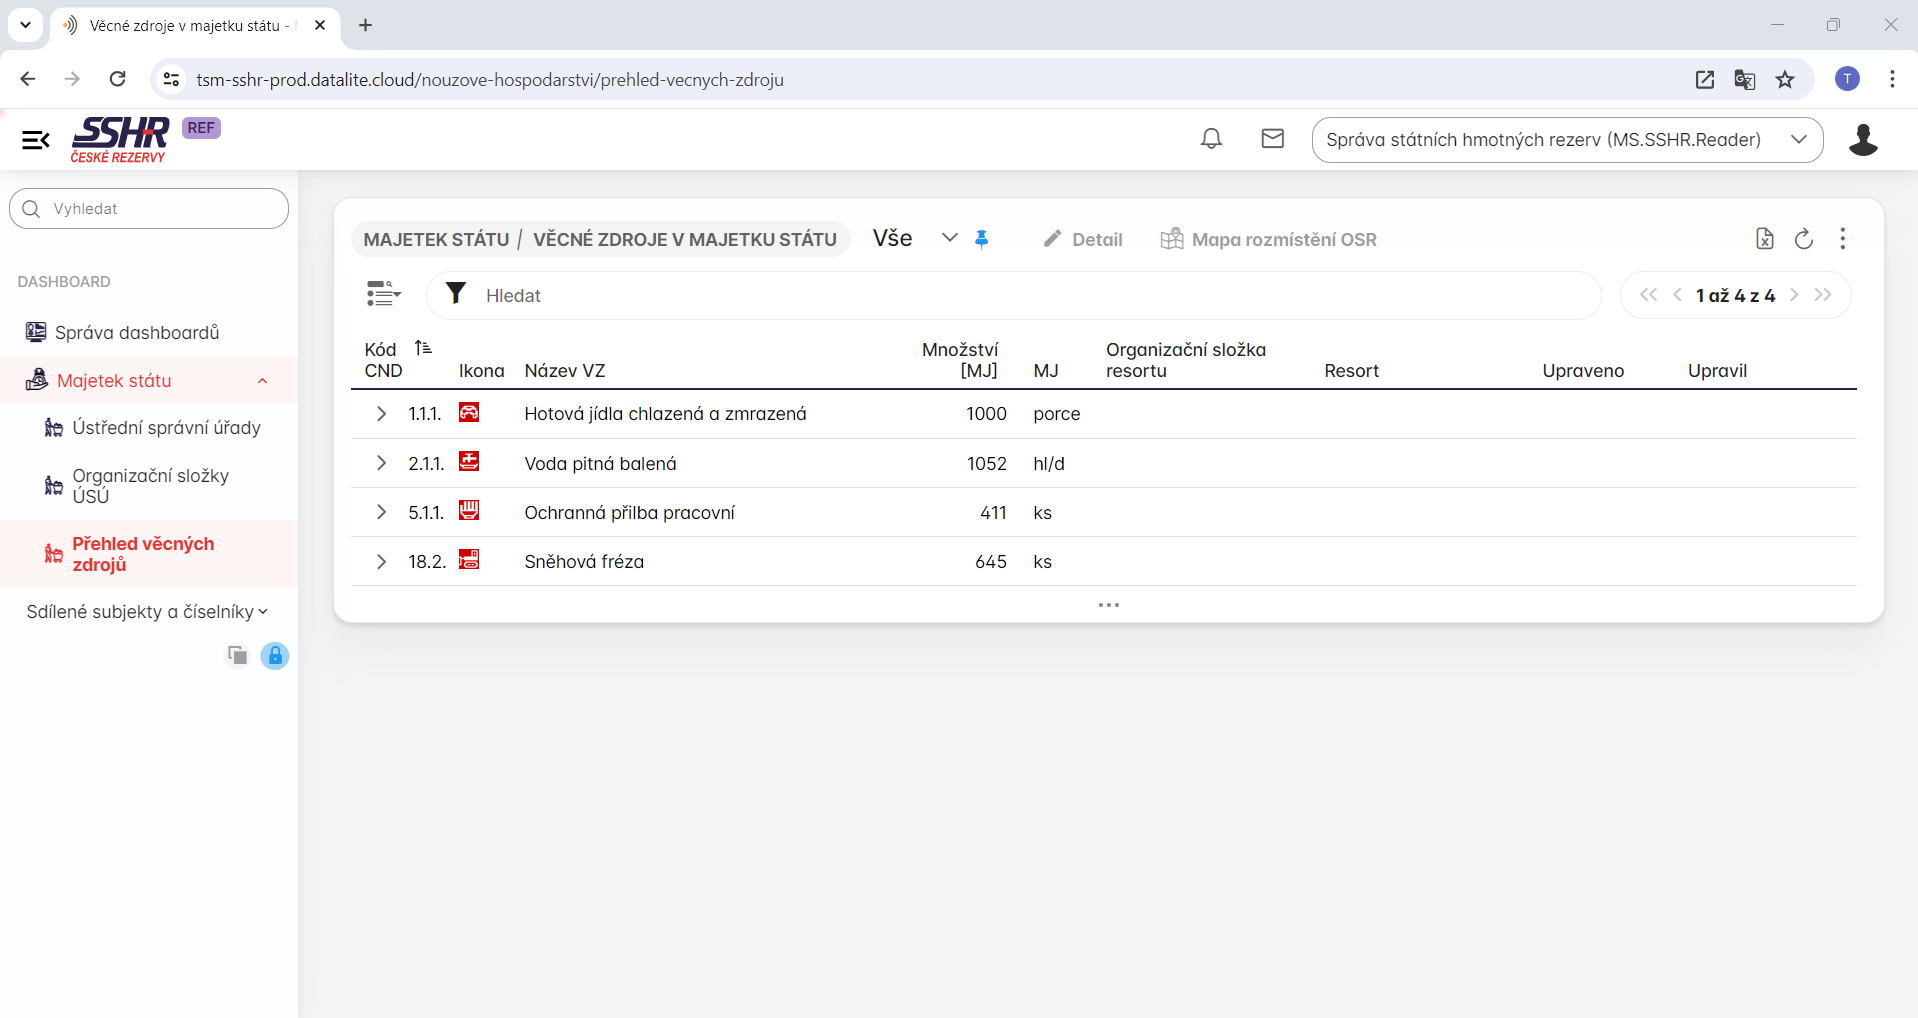1918x1018 pixels.
Task: Export table to Excel file icon
Action: (1764, 239)
